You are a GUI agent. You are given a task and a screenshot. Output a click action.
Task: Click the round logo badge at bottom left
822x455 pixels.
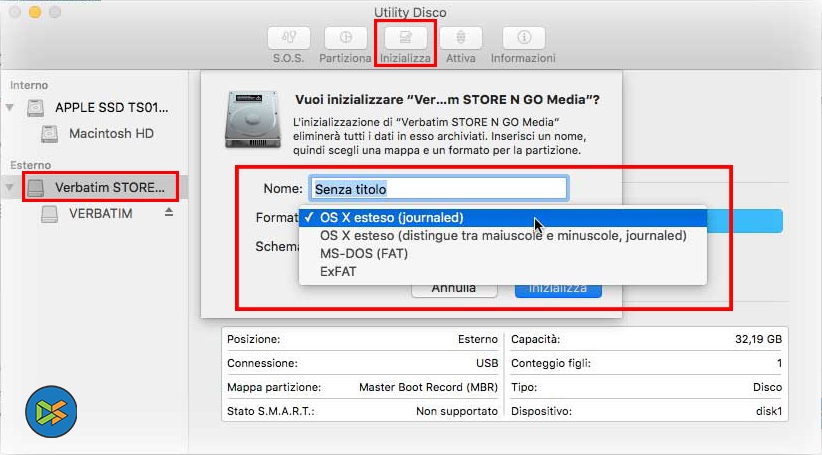click(x=52, y=412)
